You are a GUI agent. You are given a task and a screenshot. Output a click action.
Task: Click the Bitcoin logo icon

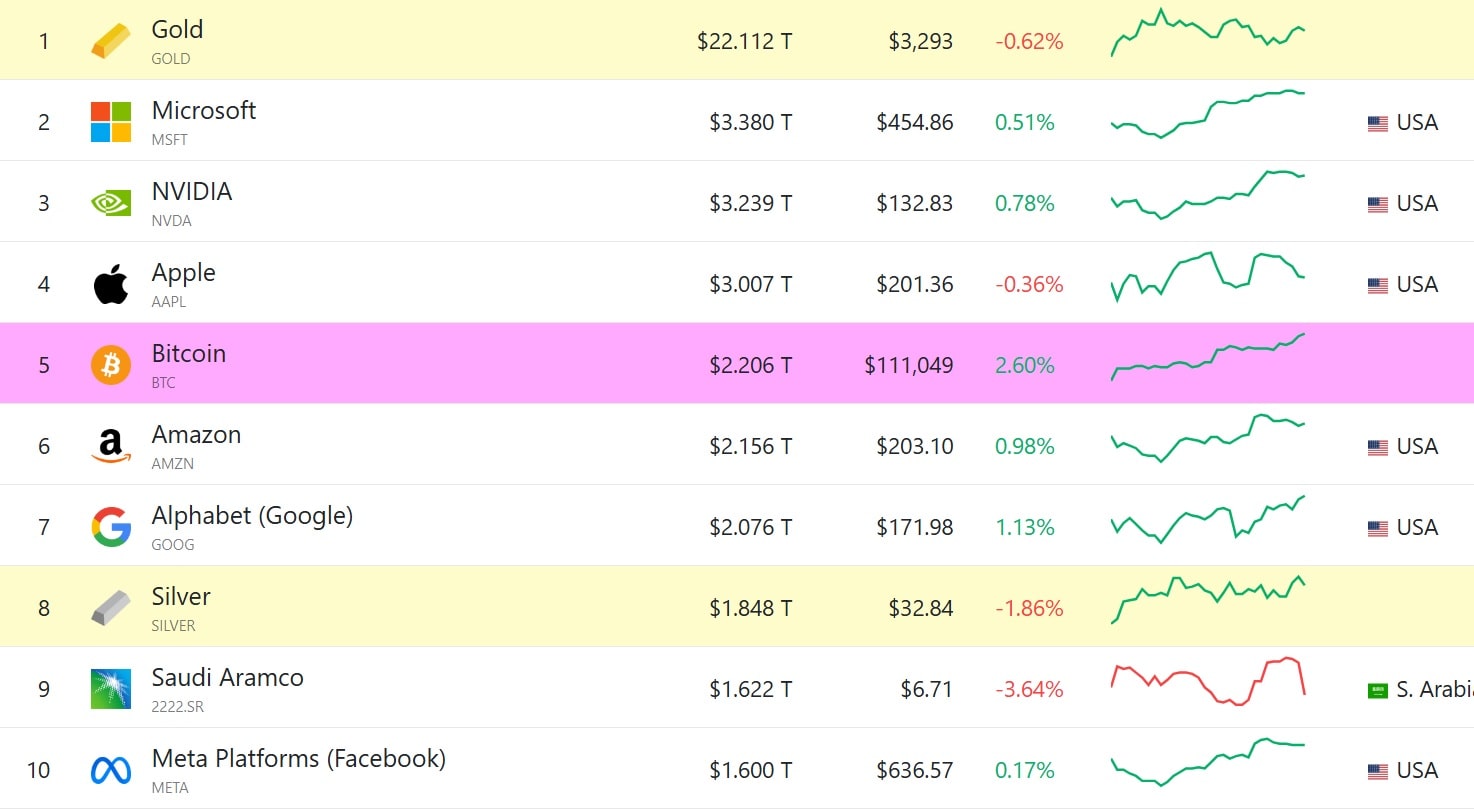point(111,365)
